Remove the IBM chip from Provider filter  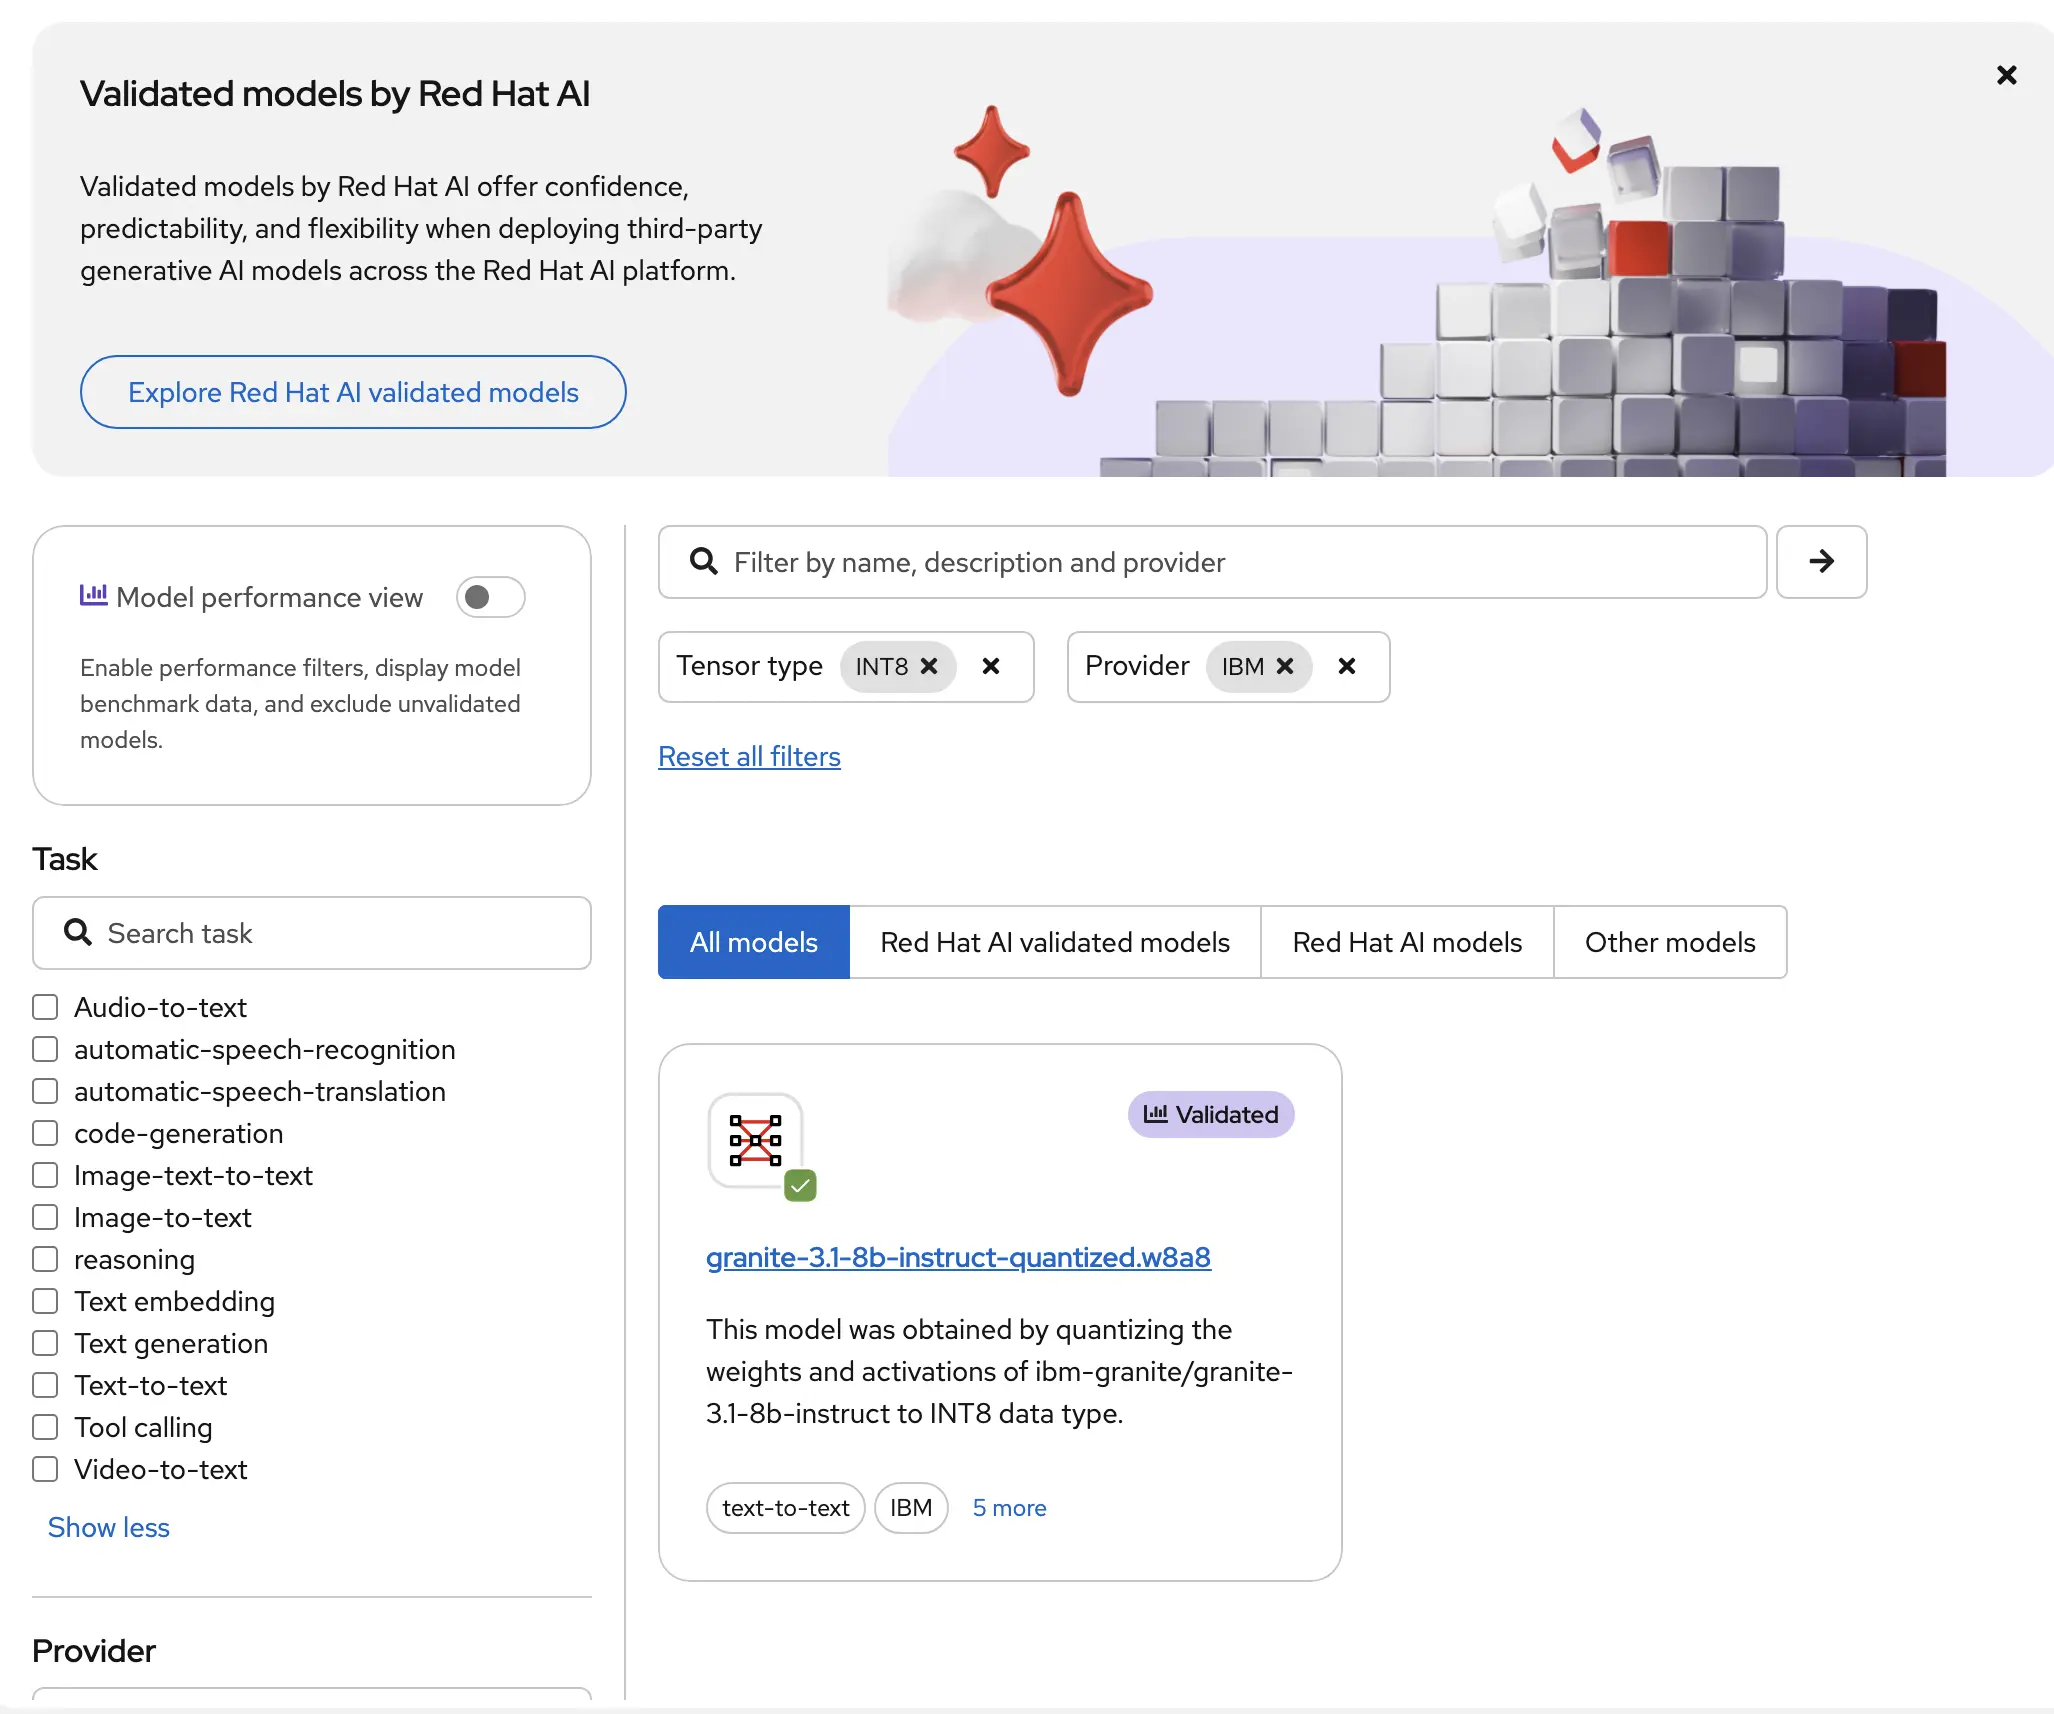[x=1285, y=666]
